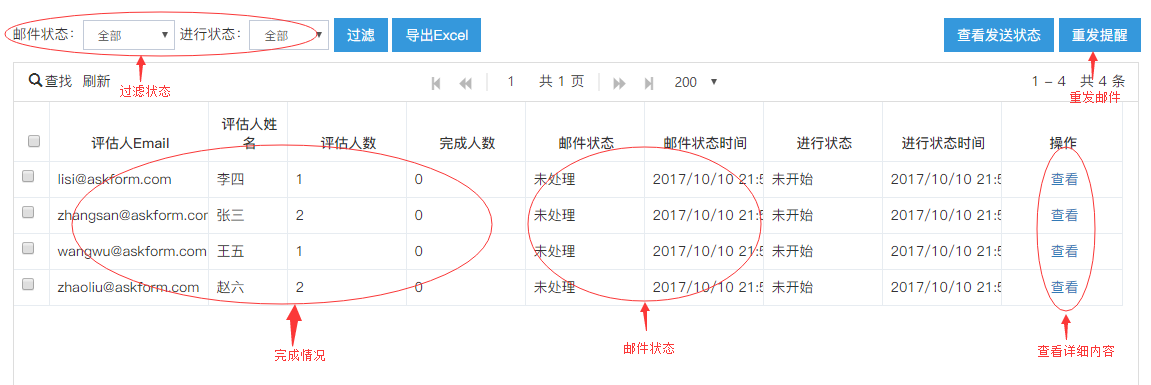Click 未处理 status in 李四 row

tap(554, 179)
